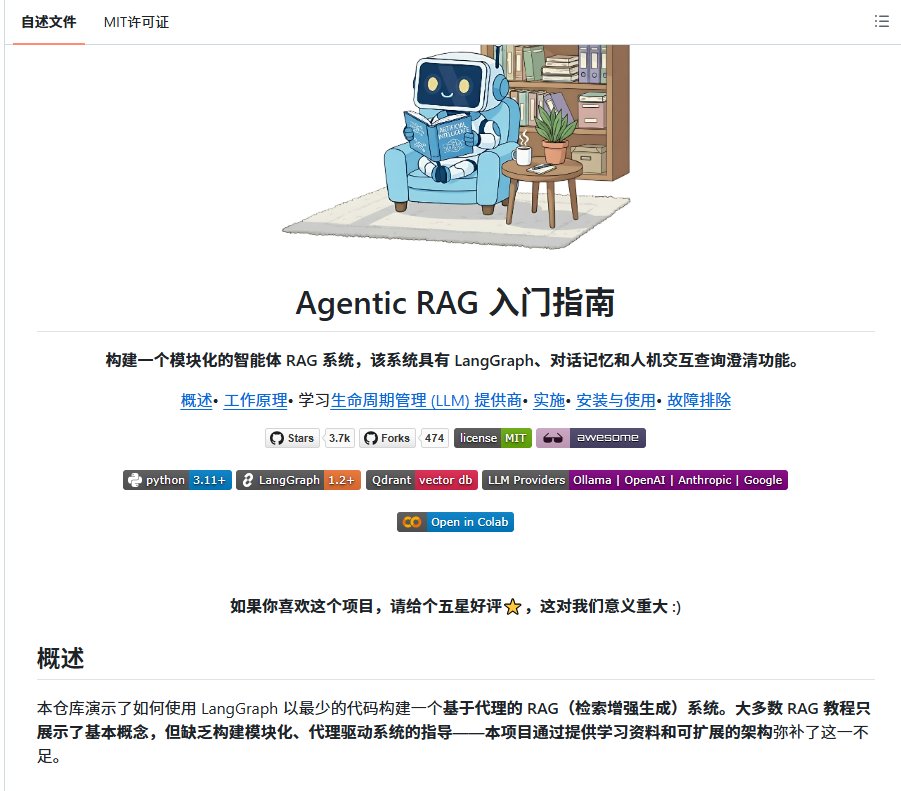The height and width of the screenshot is (791, 901).
Task: Click the GitHub Forks badge
Action: [x=388, y=438]
